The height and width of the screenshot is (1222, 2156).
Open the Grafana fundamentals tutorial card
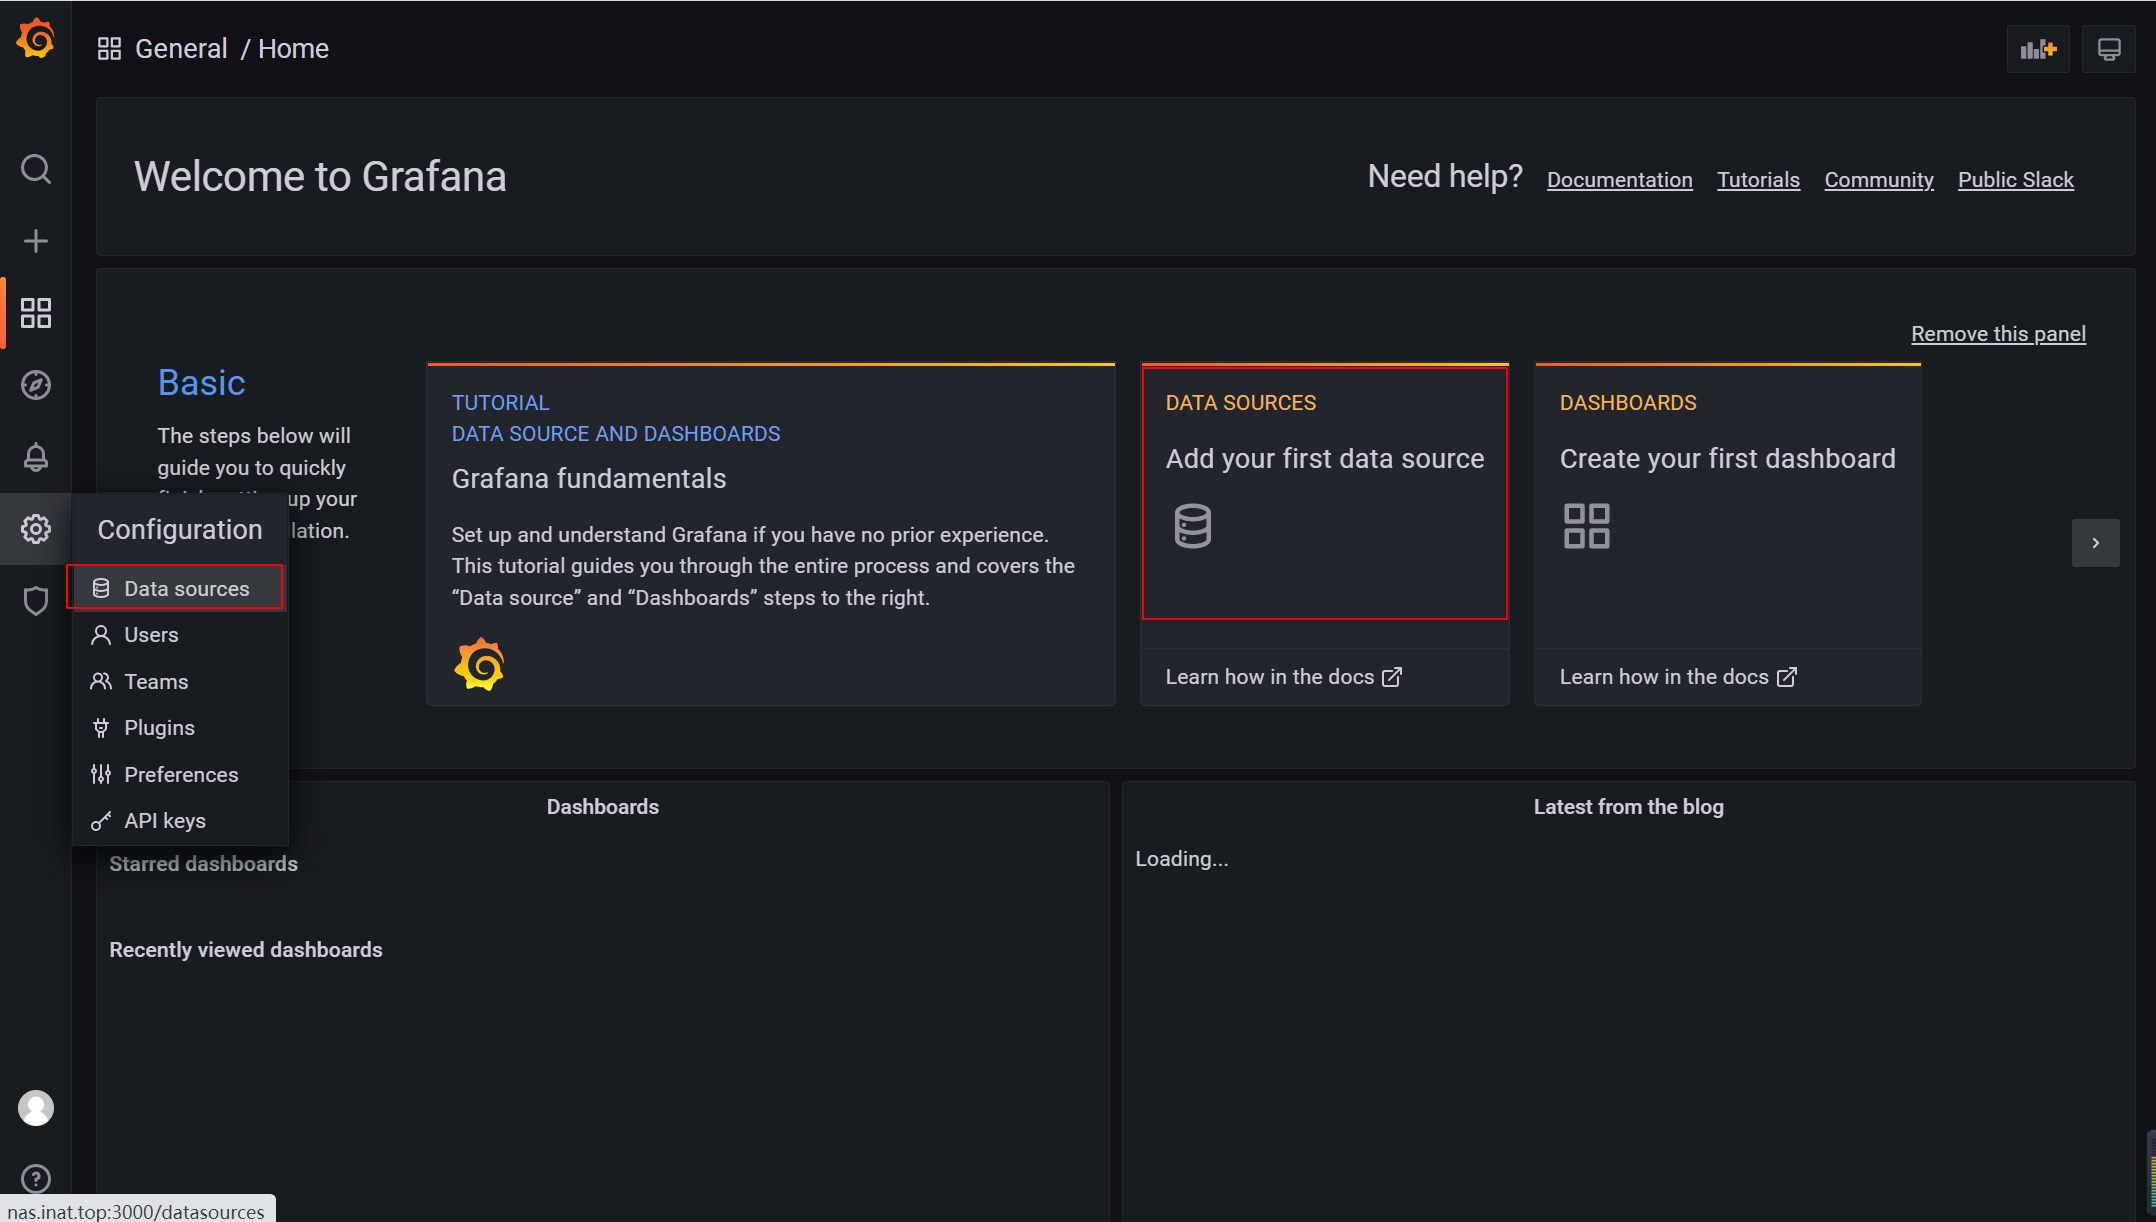pos(770,535)
